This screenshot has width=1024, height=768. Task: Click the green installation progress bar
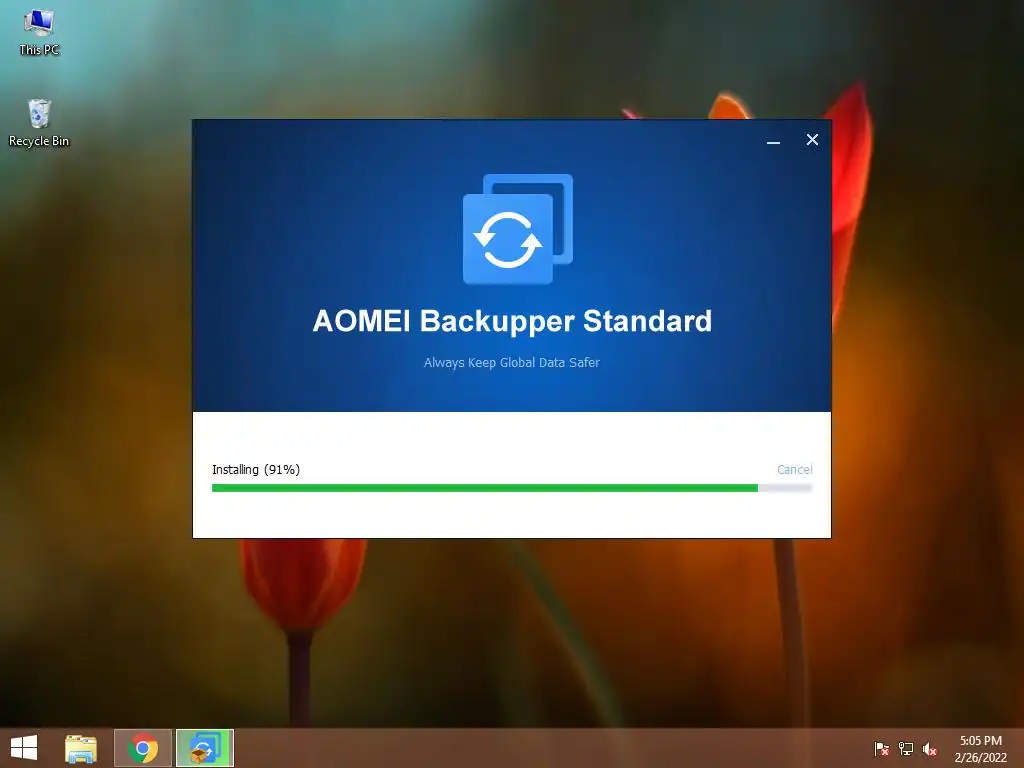511,488
